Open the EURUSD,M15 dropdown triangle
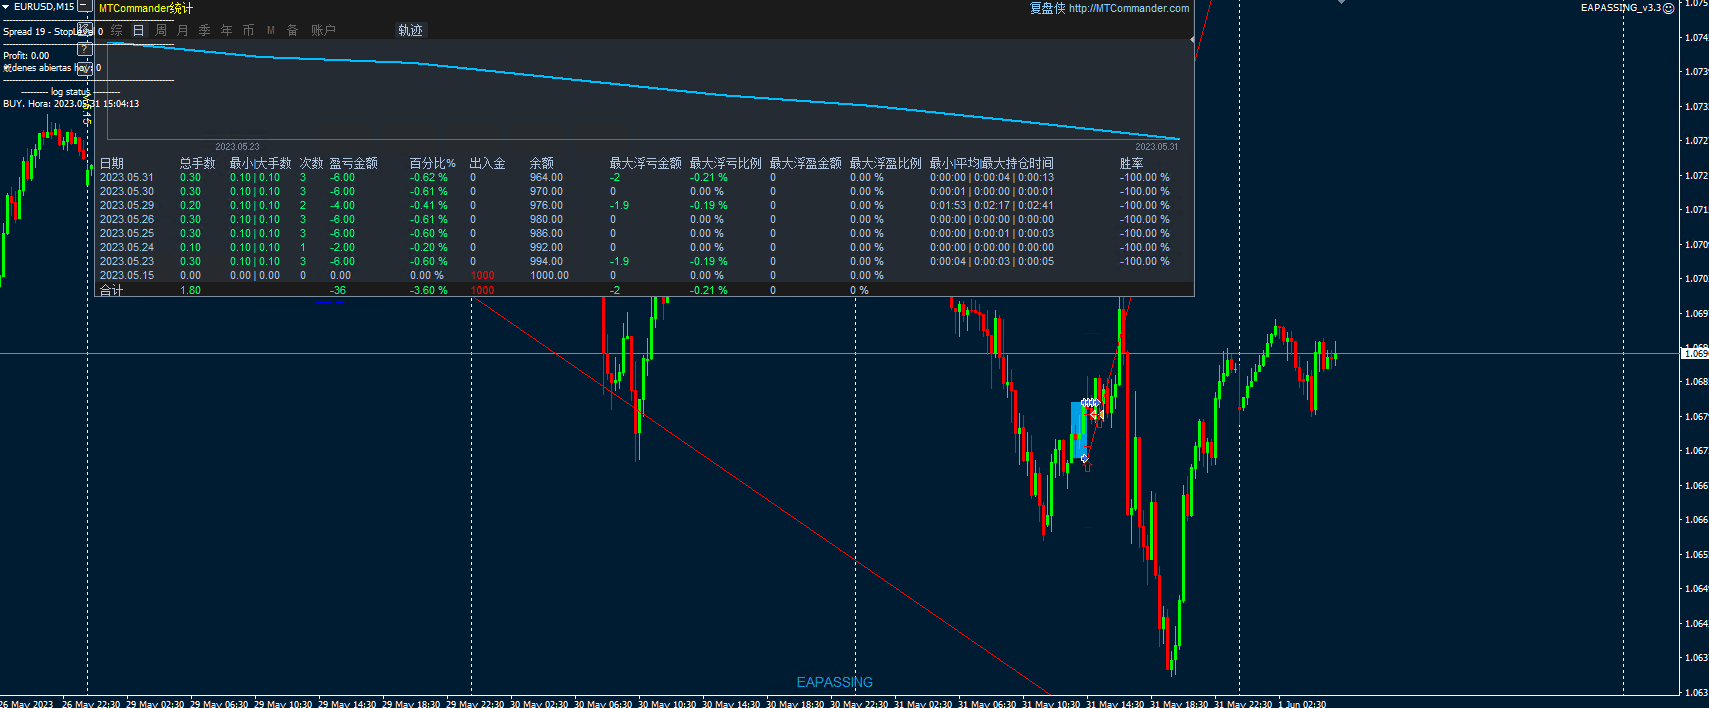 point(6,7)
